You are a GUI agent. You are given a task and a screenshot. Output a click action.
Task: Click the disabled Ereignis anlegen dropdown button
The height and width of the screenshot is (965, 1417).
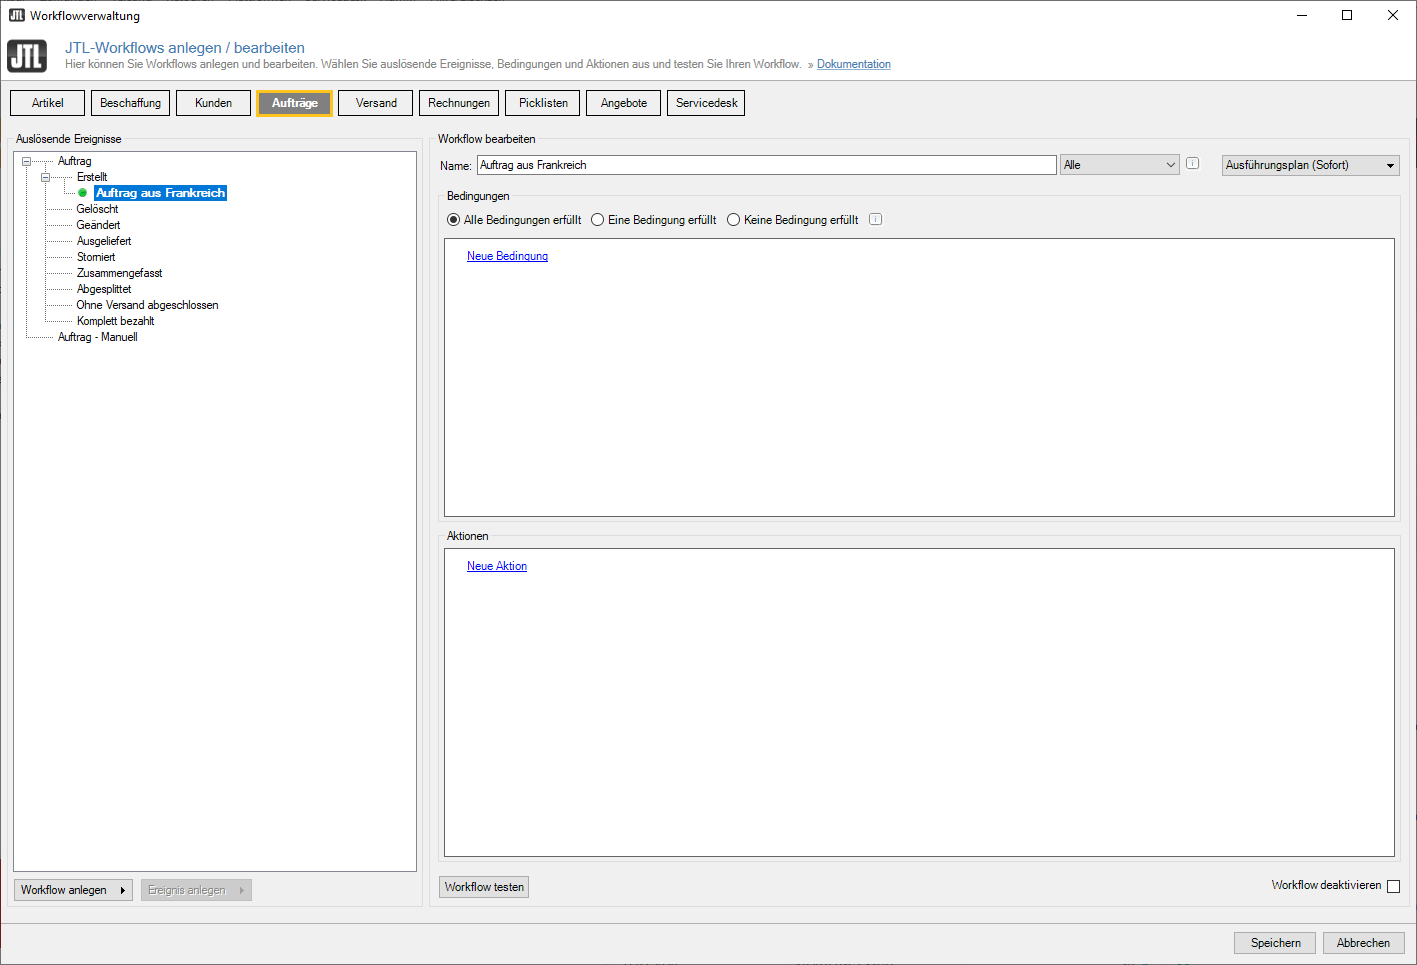(196, 890)
